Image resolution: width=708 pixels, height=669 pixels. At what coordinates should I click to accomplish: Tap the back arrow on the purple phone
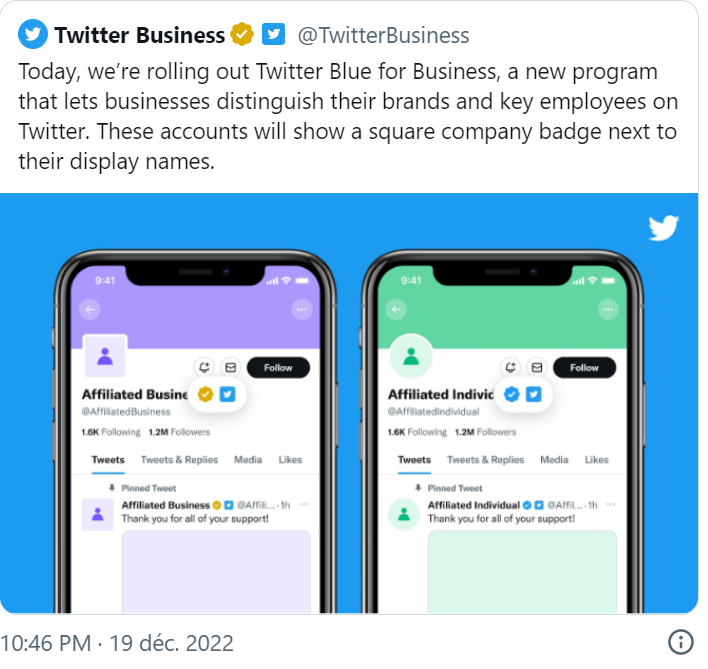click(x=91, y=310)
